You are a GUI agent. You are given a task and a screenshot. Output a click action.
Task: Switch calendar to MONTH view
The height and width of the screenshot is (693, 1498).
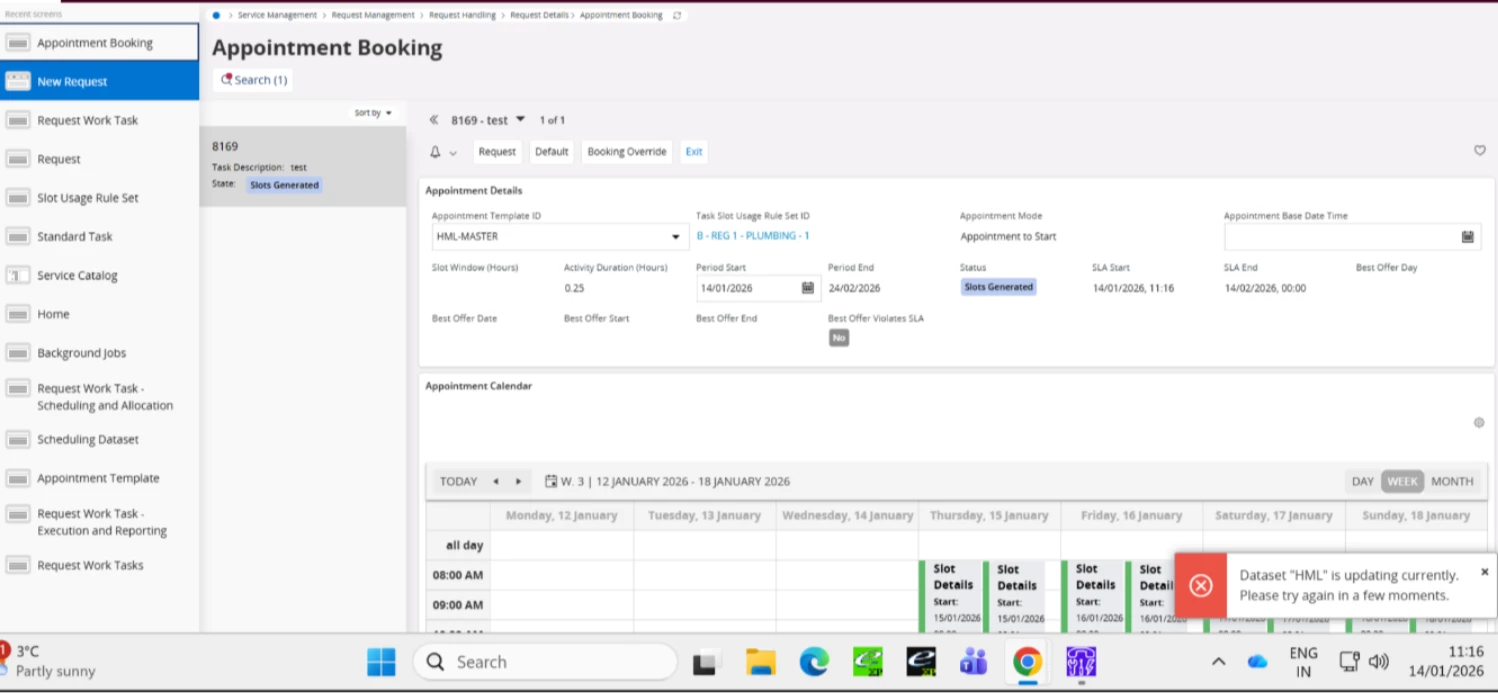[1452, 481]
